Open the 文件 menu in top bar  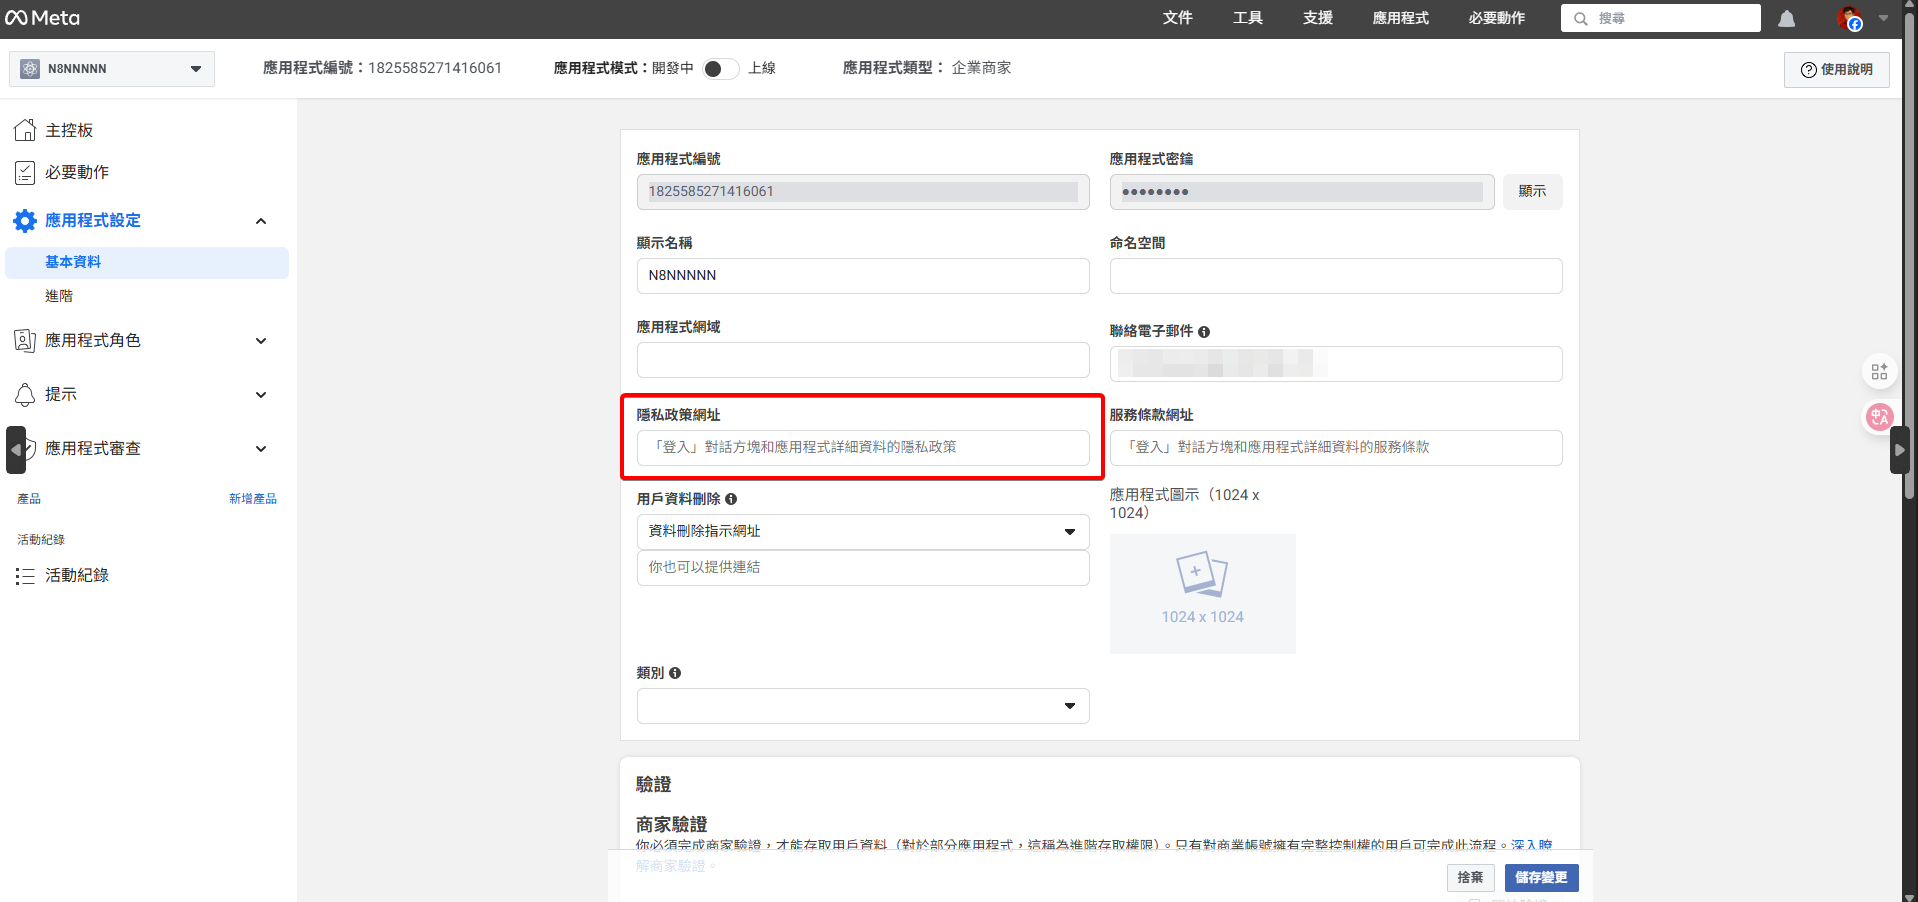1177,17
